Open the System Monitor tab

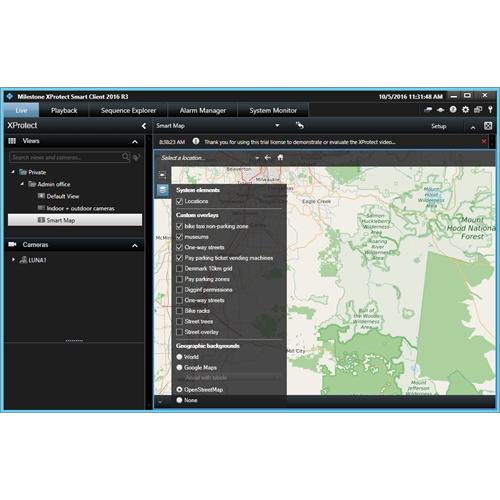click(273, 110)
